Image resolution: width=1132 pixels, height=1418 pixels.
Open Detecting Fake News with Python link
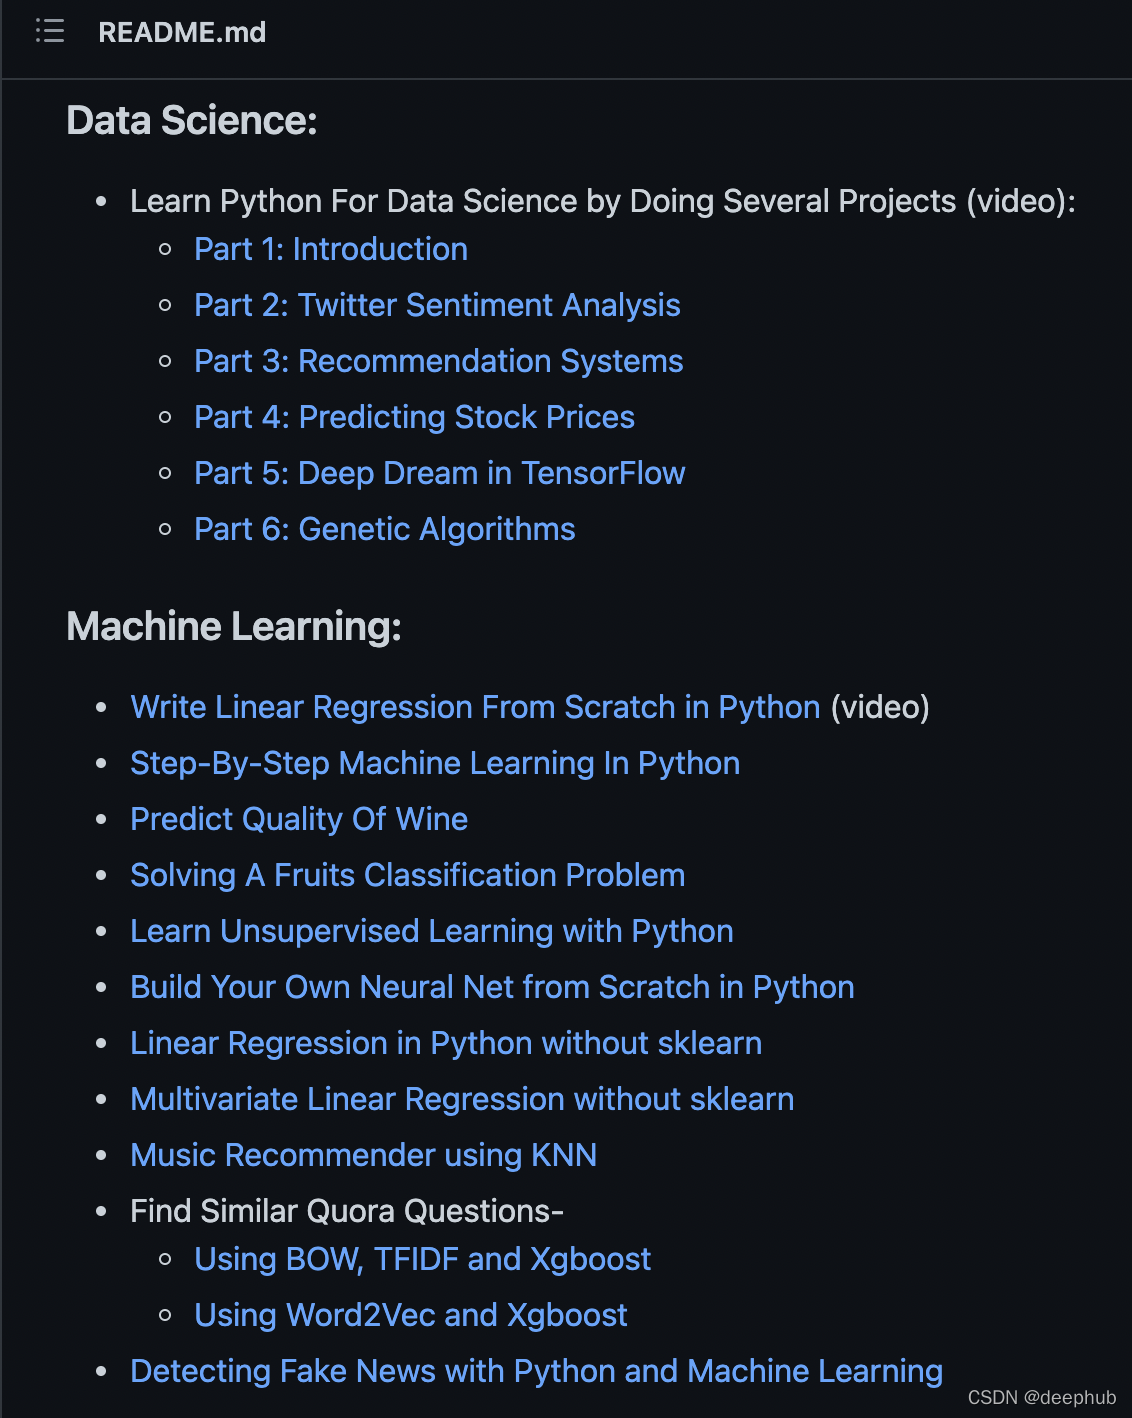click(x=536, y=1371)
